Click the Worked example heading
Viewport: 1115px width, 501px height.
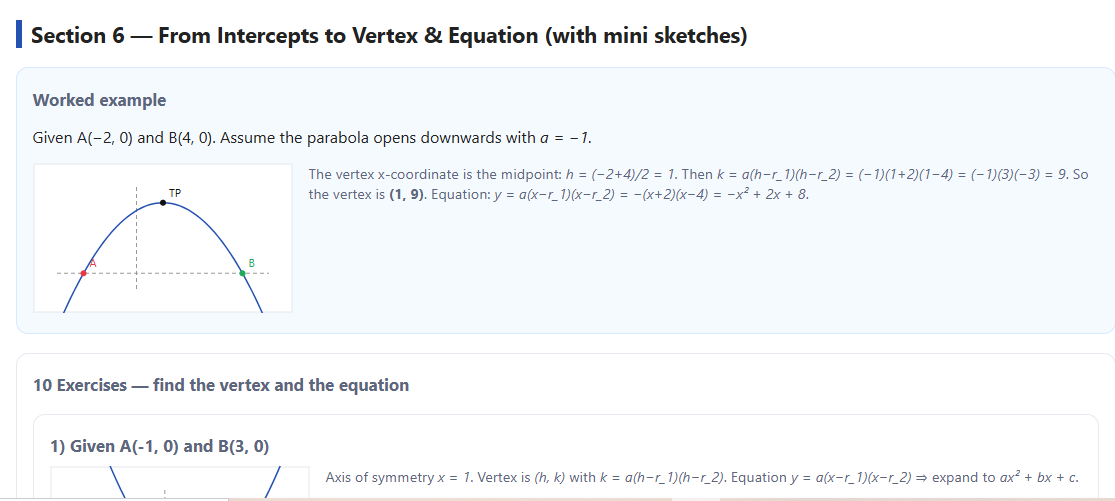(99, 100)
